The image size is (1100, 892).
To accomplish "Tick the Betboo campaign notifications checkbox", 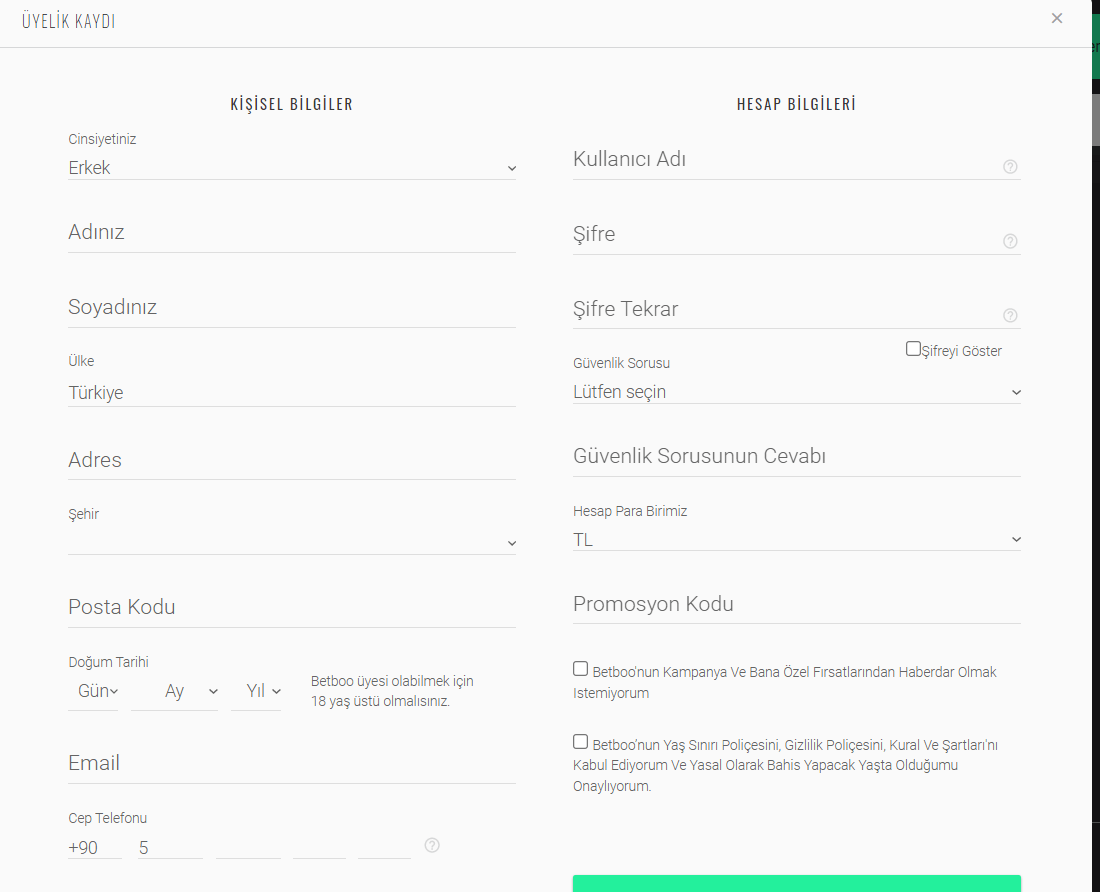I will [581, 669].
